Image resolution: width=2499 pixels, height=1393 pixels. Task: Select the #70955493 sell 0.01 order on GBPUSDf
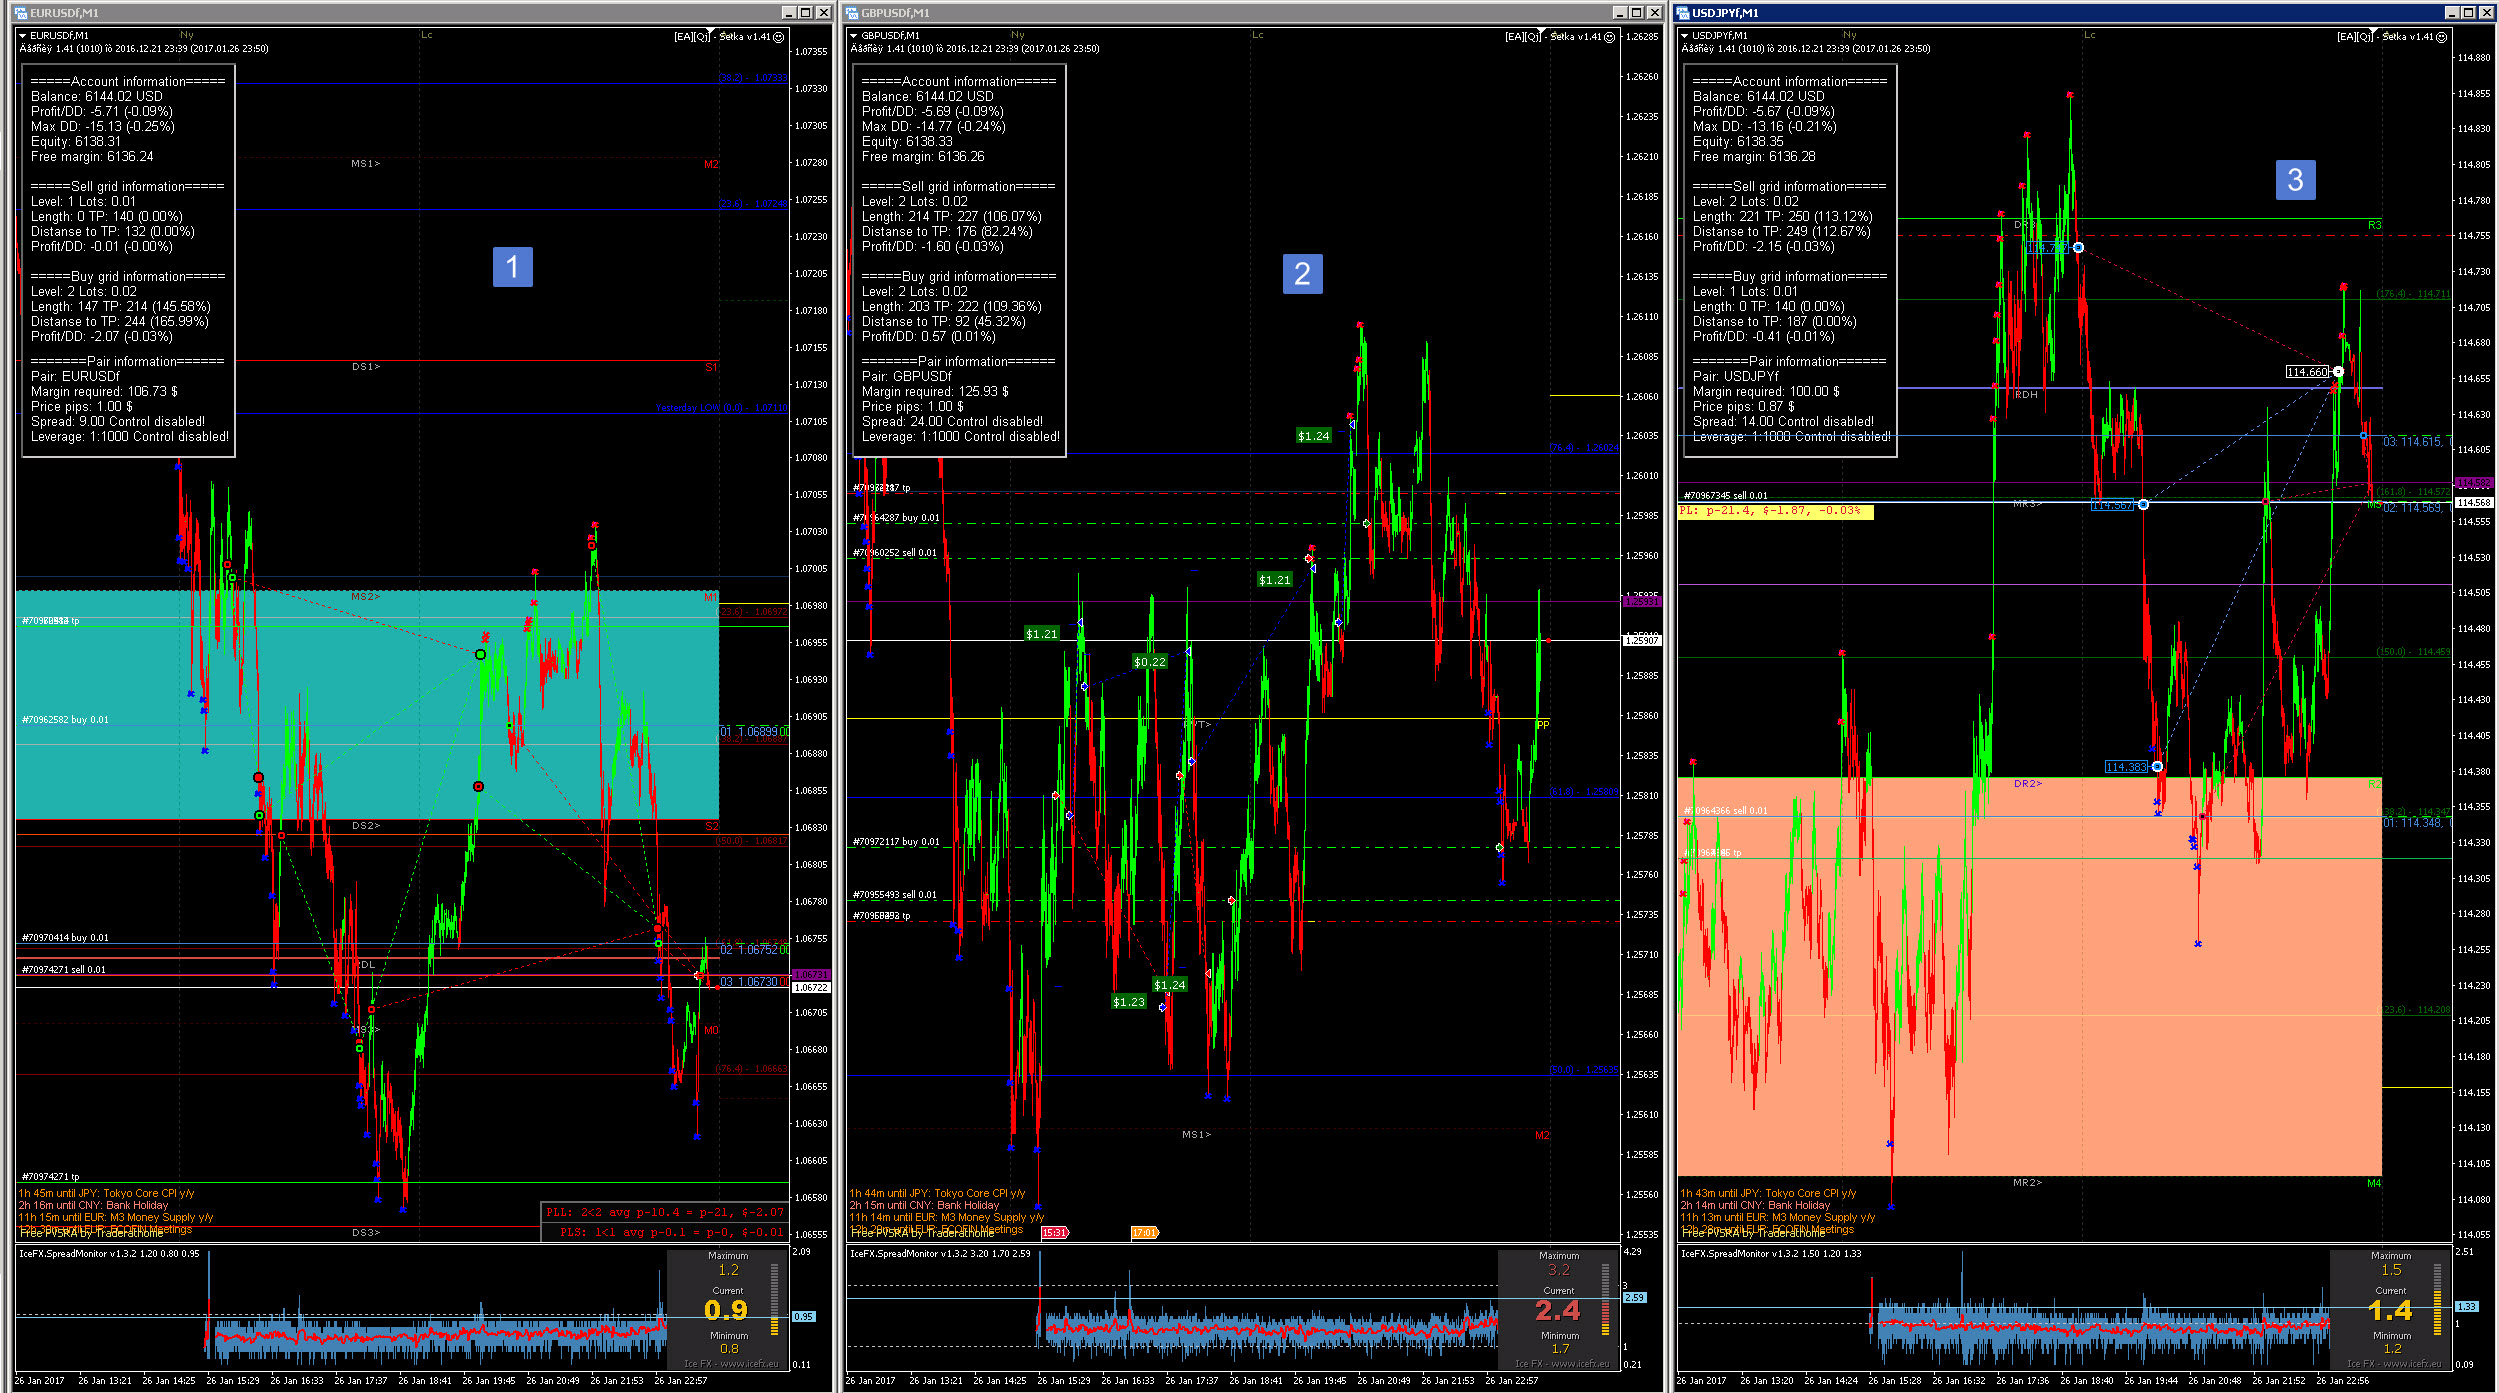pos(895,895)
